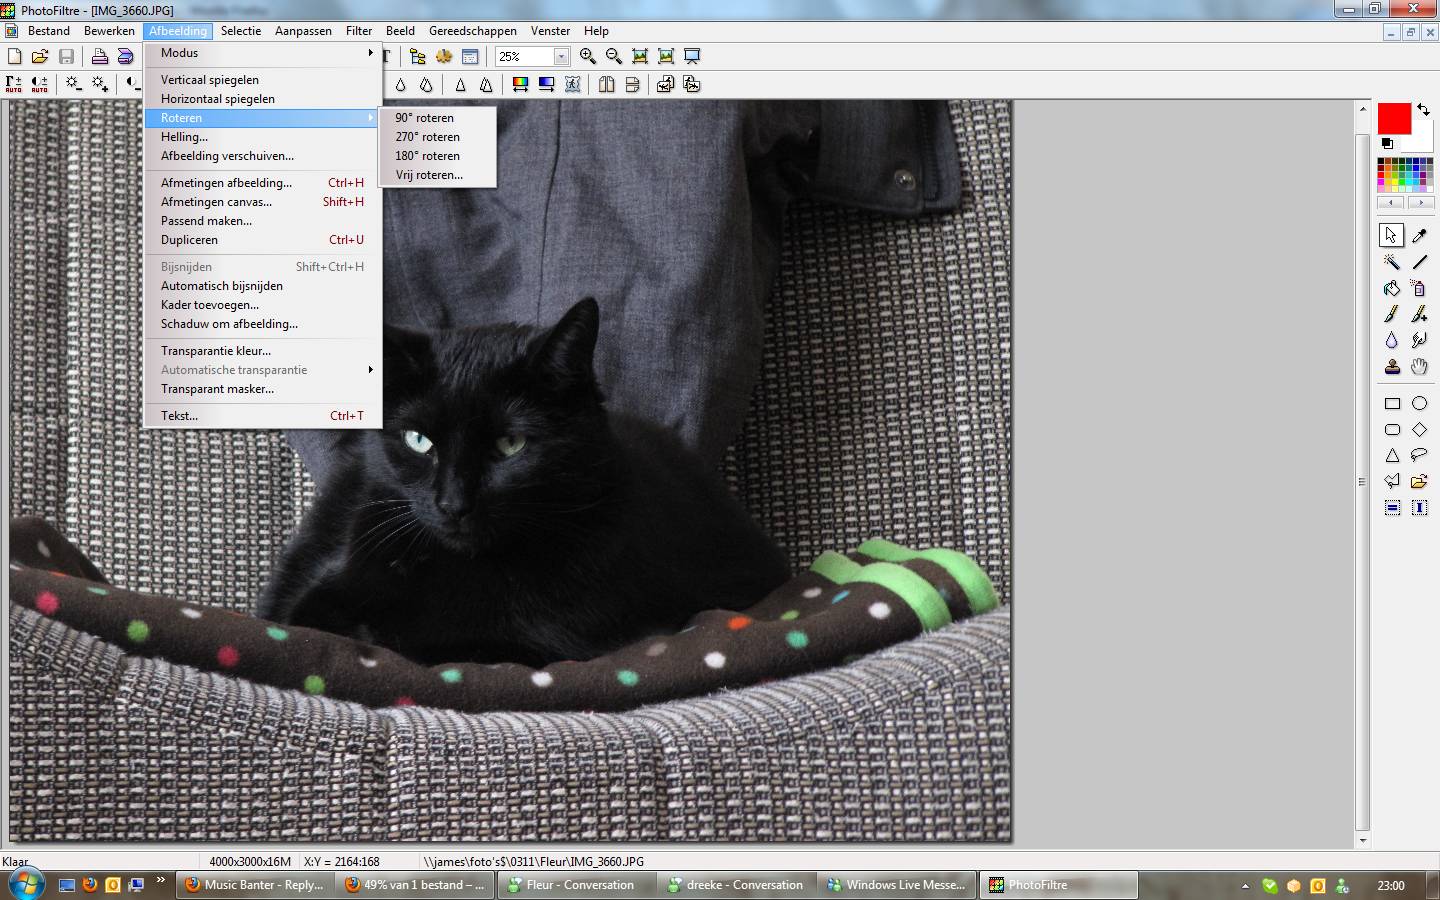Show previous color palette with left arrow
The height and width of the screenshot is (900, 1440).
coord(1391,202)
